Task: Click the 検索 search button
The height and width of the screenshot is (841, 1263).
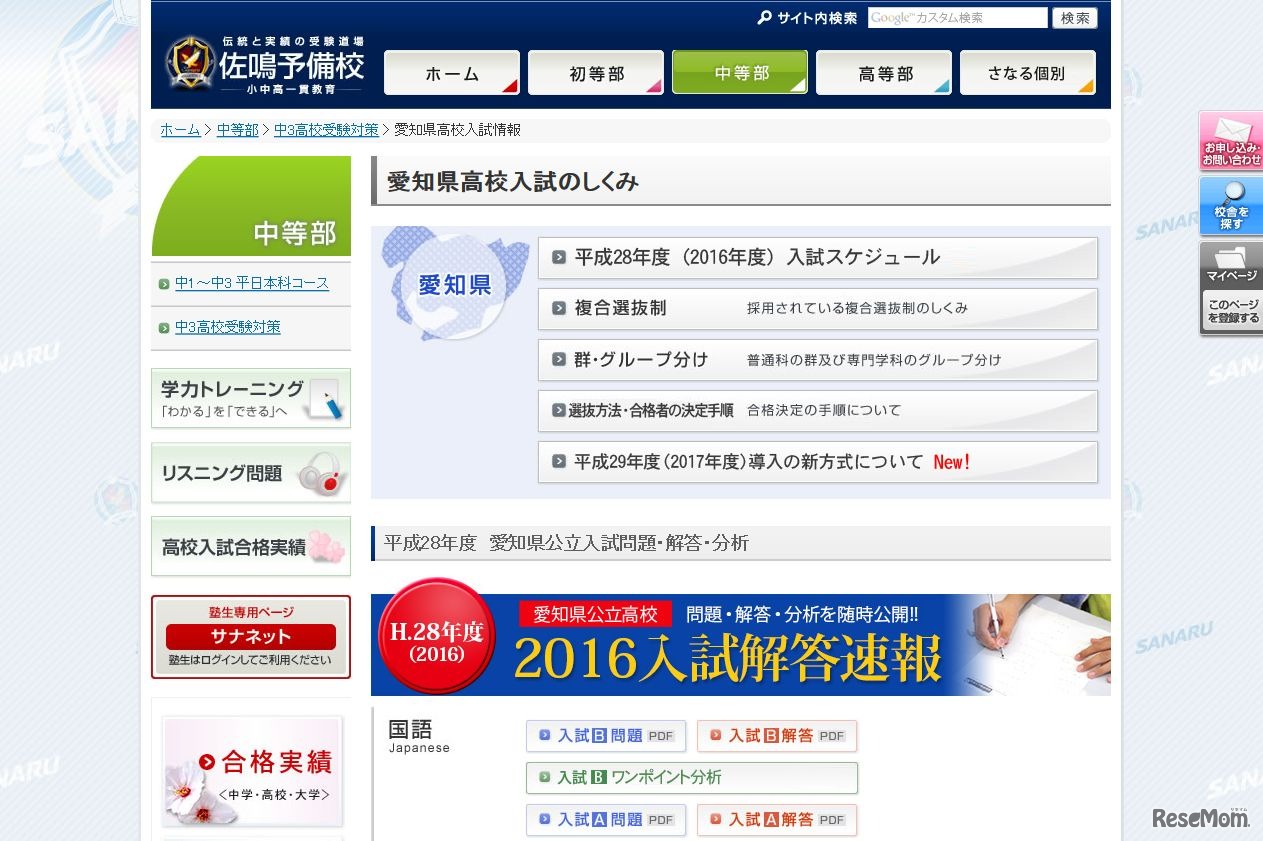Action: point(1074,18)
